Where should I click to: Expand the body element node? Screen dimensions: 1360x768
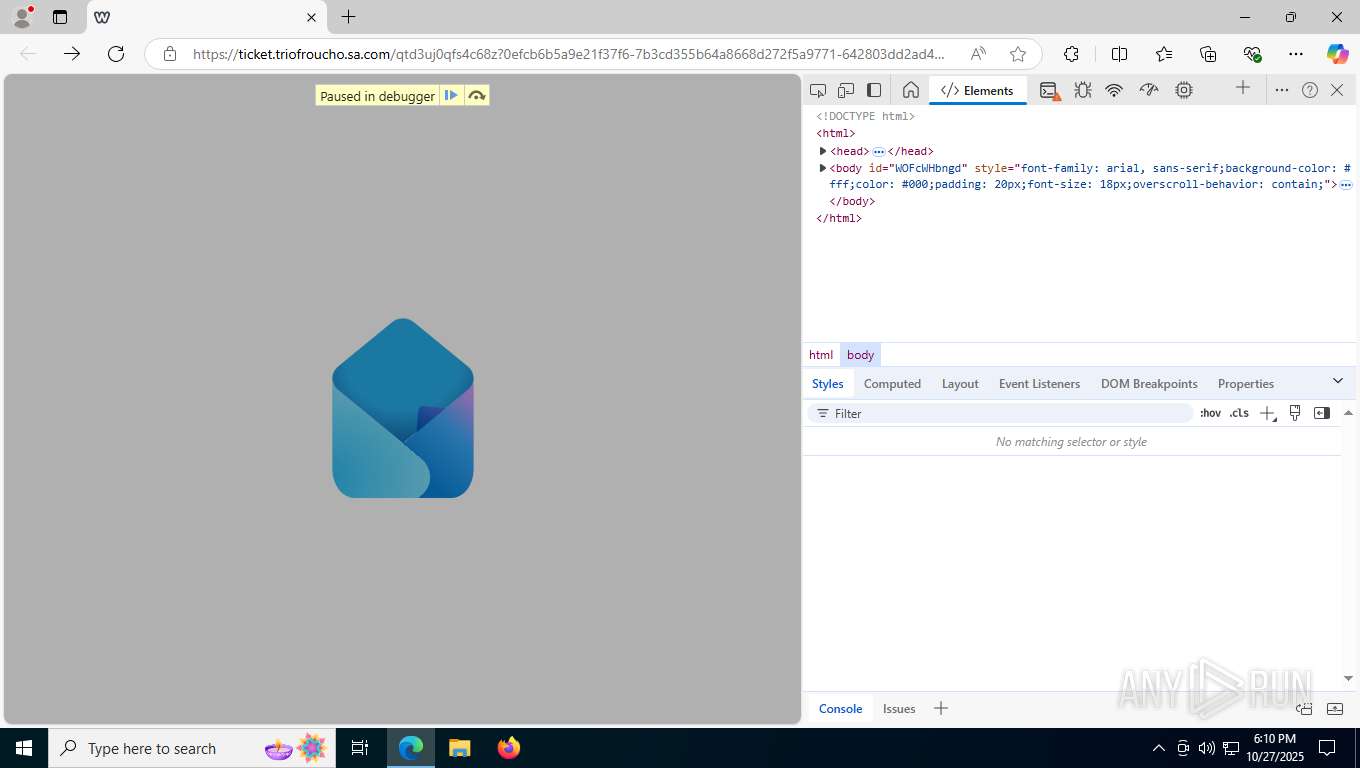click(823, 168)
